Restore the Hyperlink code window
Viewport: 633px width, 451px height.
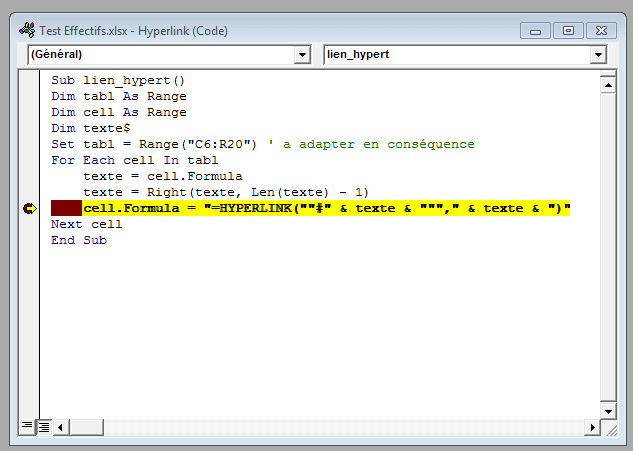coord(568,31)
